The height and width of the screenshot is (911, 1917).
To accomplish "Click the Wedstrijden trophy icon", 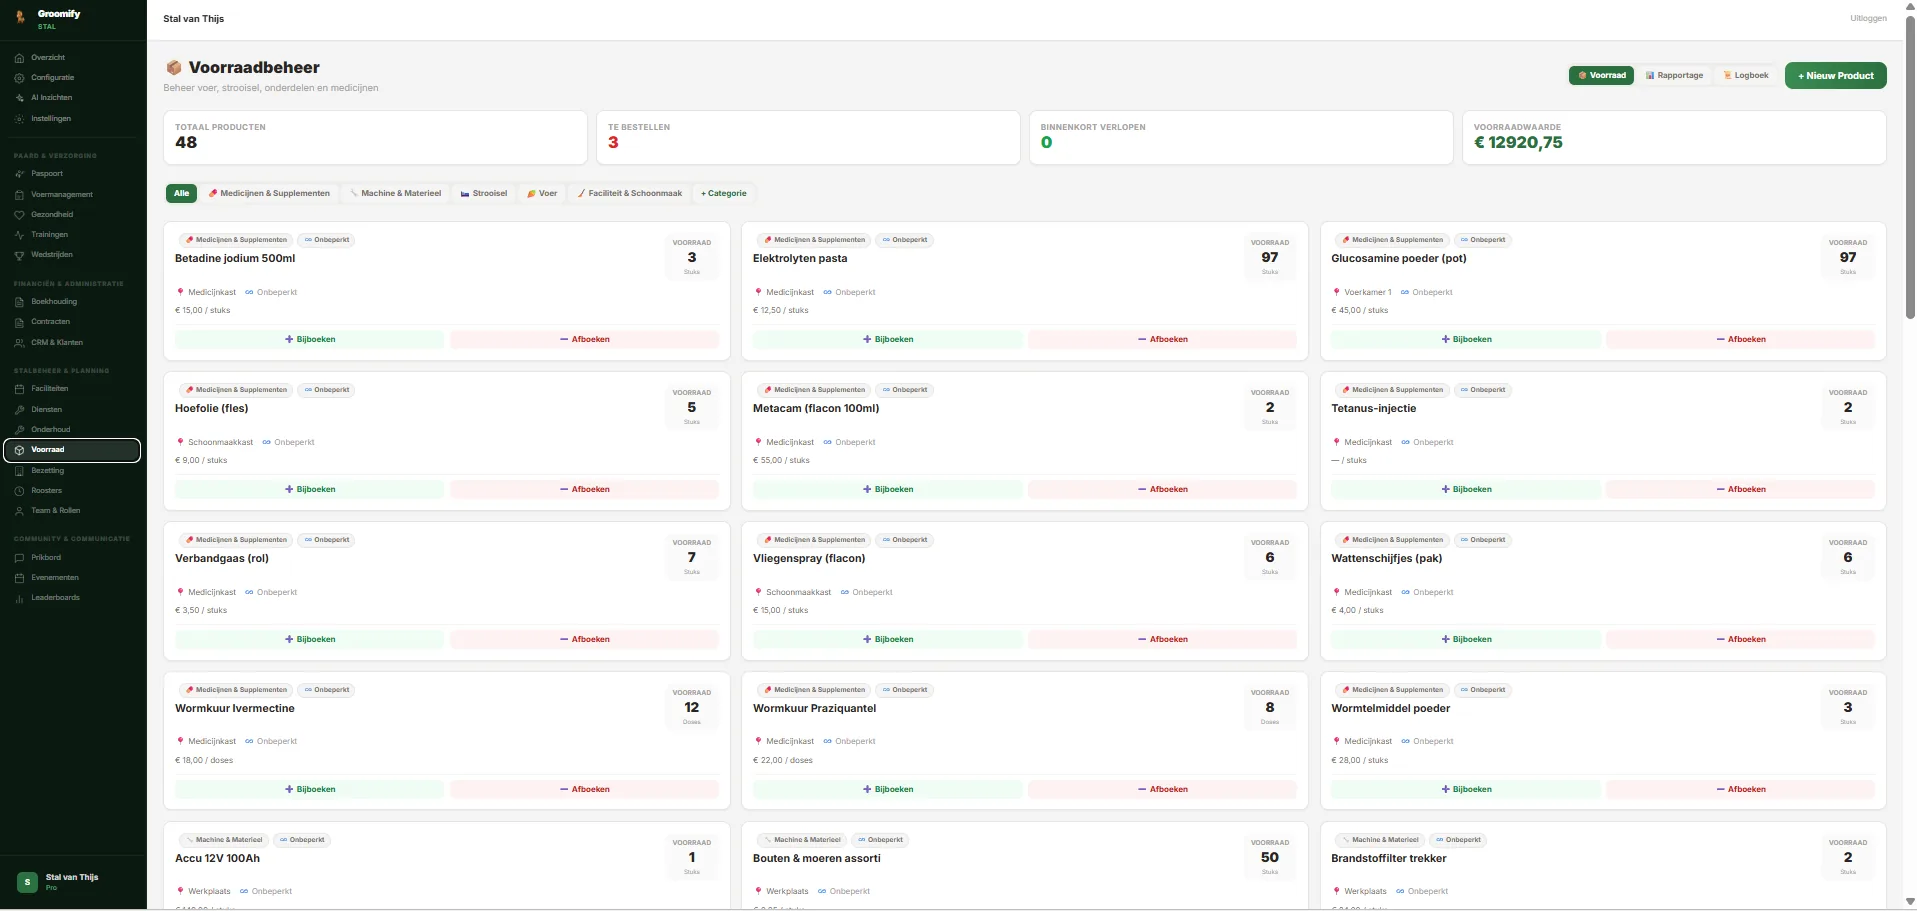I will pyautogui.click(x=20, y=255).
